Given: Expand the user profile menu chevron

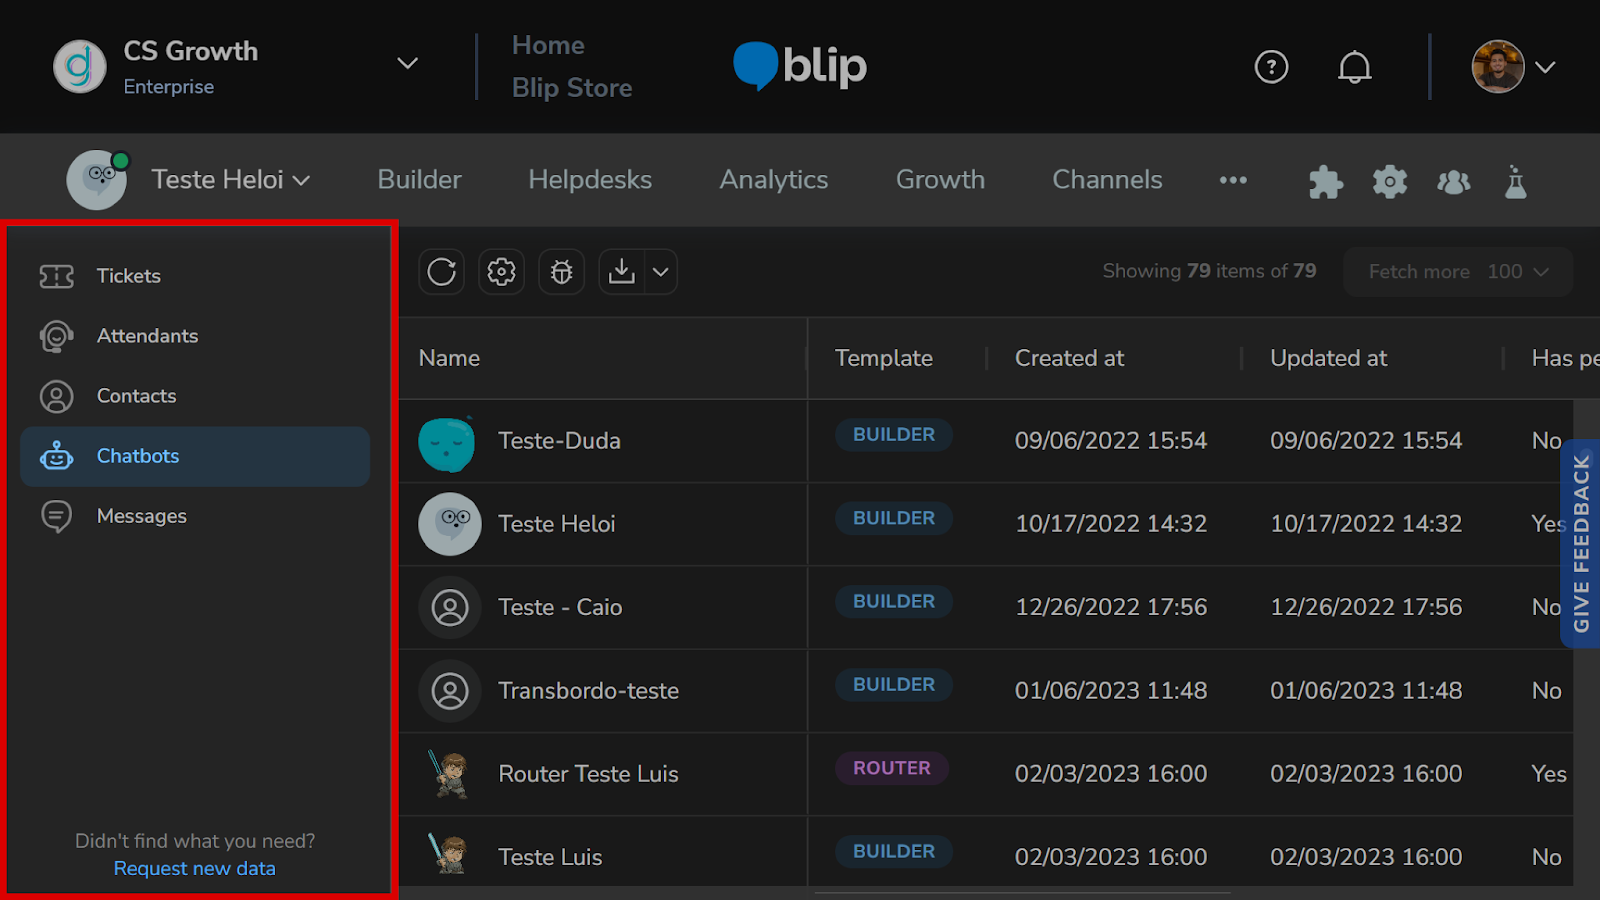Looking at the screenshot, I should pyautogui.click(x=1545, y=67).
